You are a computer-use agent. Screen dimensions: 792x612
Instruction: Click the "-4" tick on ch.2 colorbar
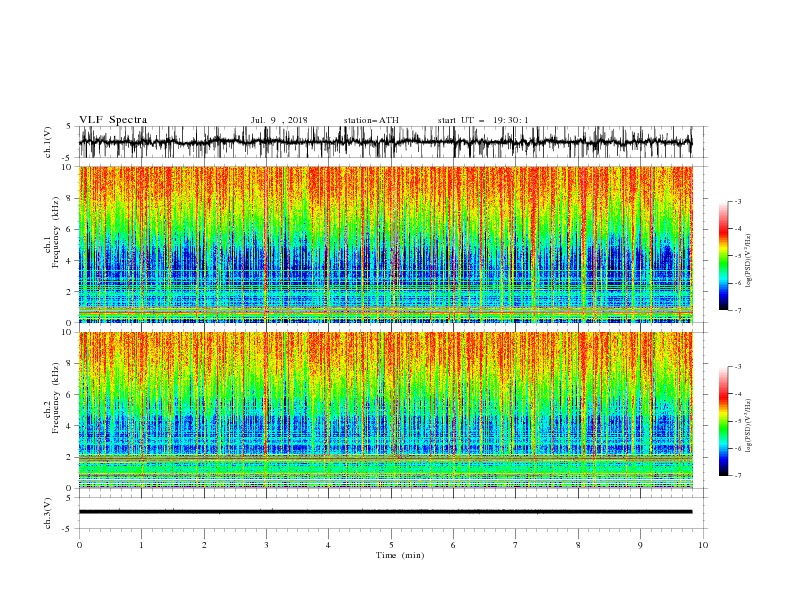click(x=738, y=394)
